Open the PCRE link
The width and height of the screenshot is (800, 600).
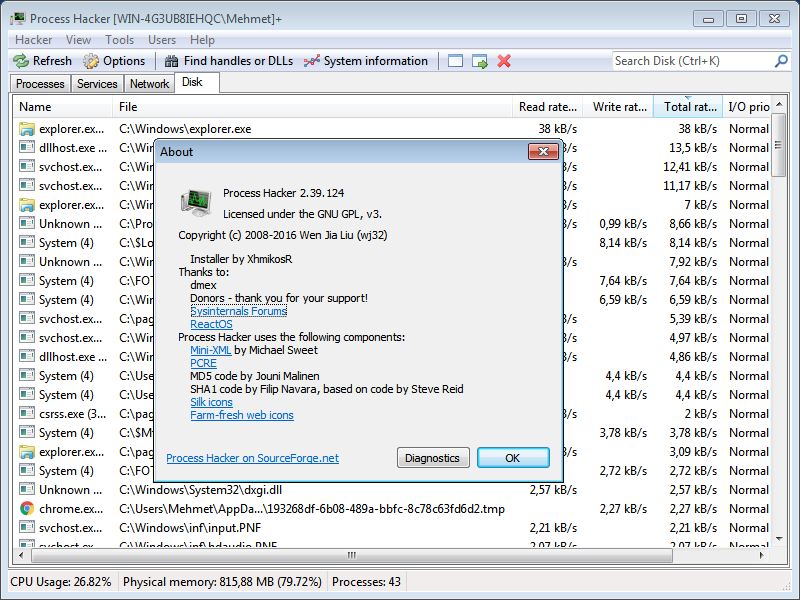[203, 363]
